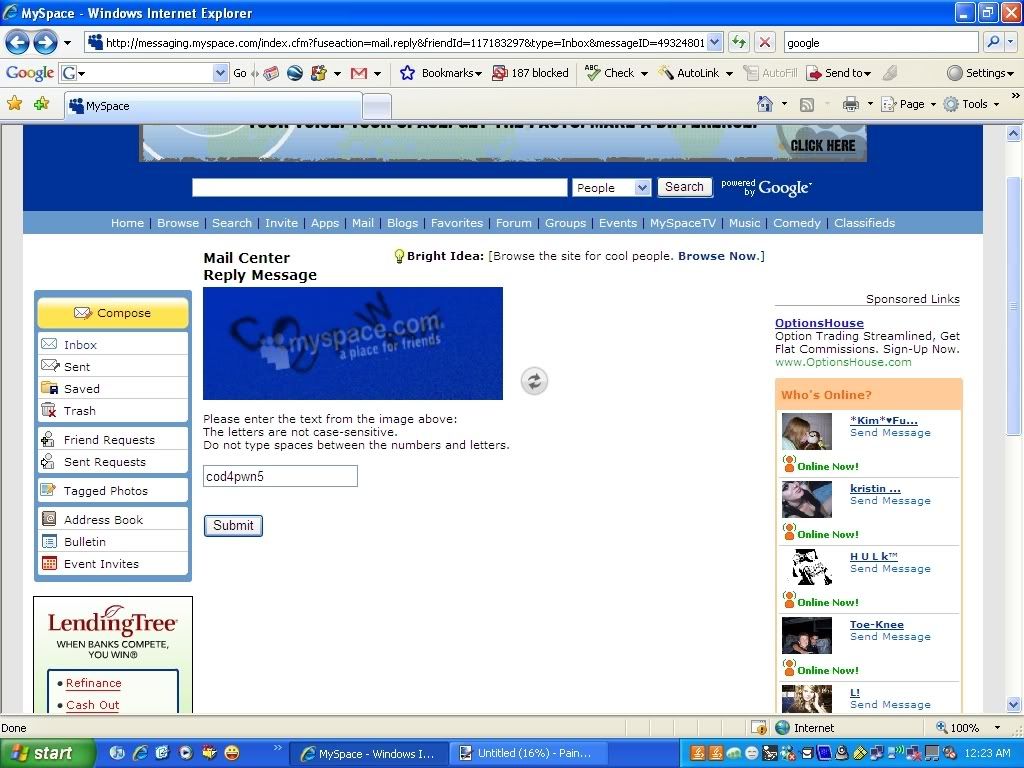Click Internet Explorer icon in quick launch
This screenshot has width=1024, height=768.
(x=140, y=753)
